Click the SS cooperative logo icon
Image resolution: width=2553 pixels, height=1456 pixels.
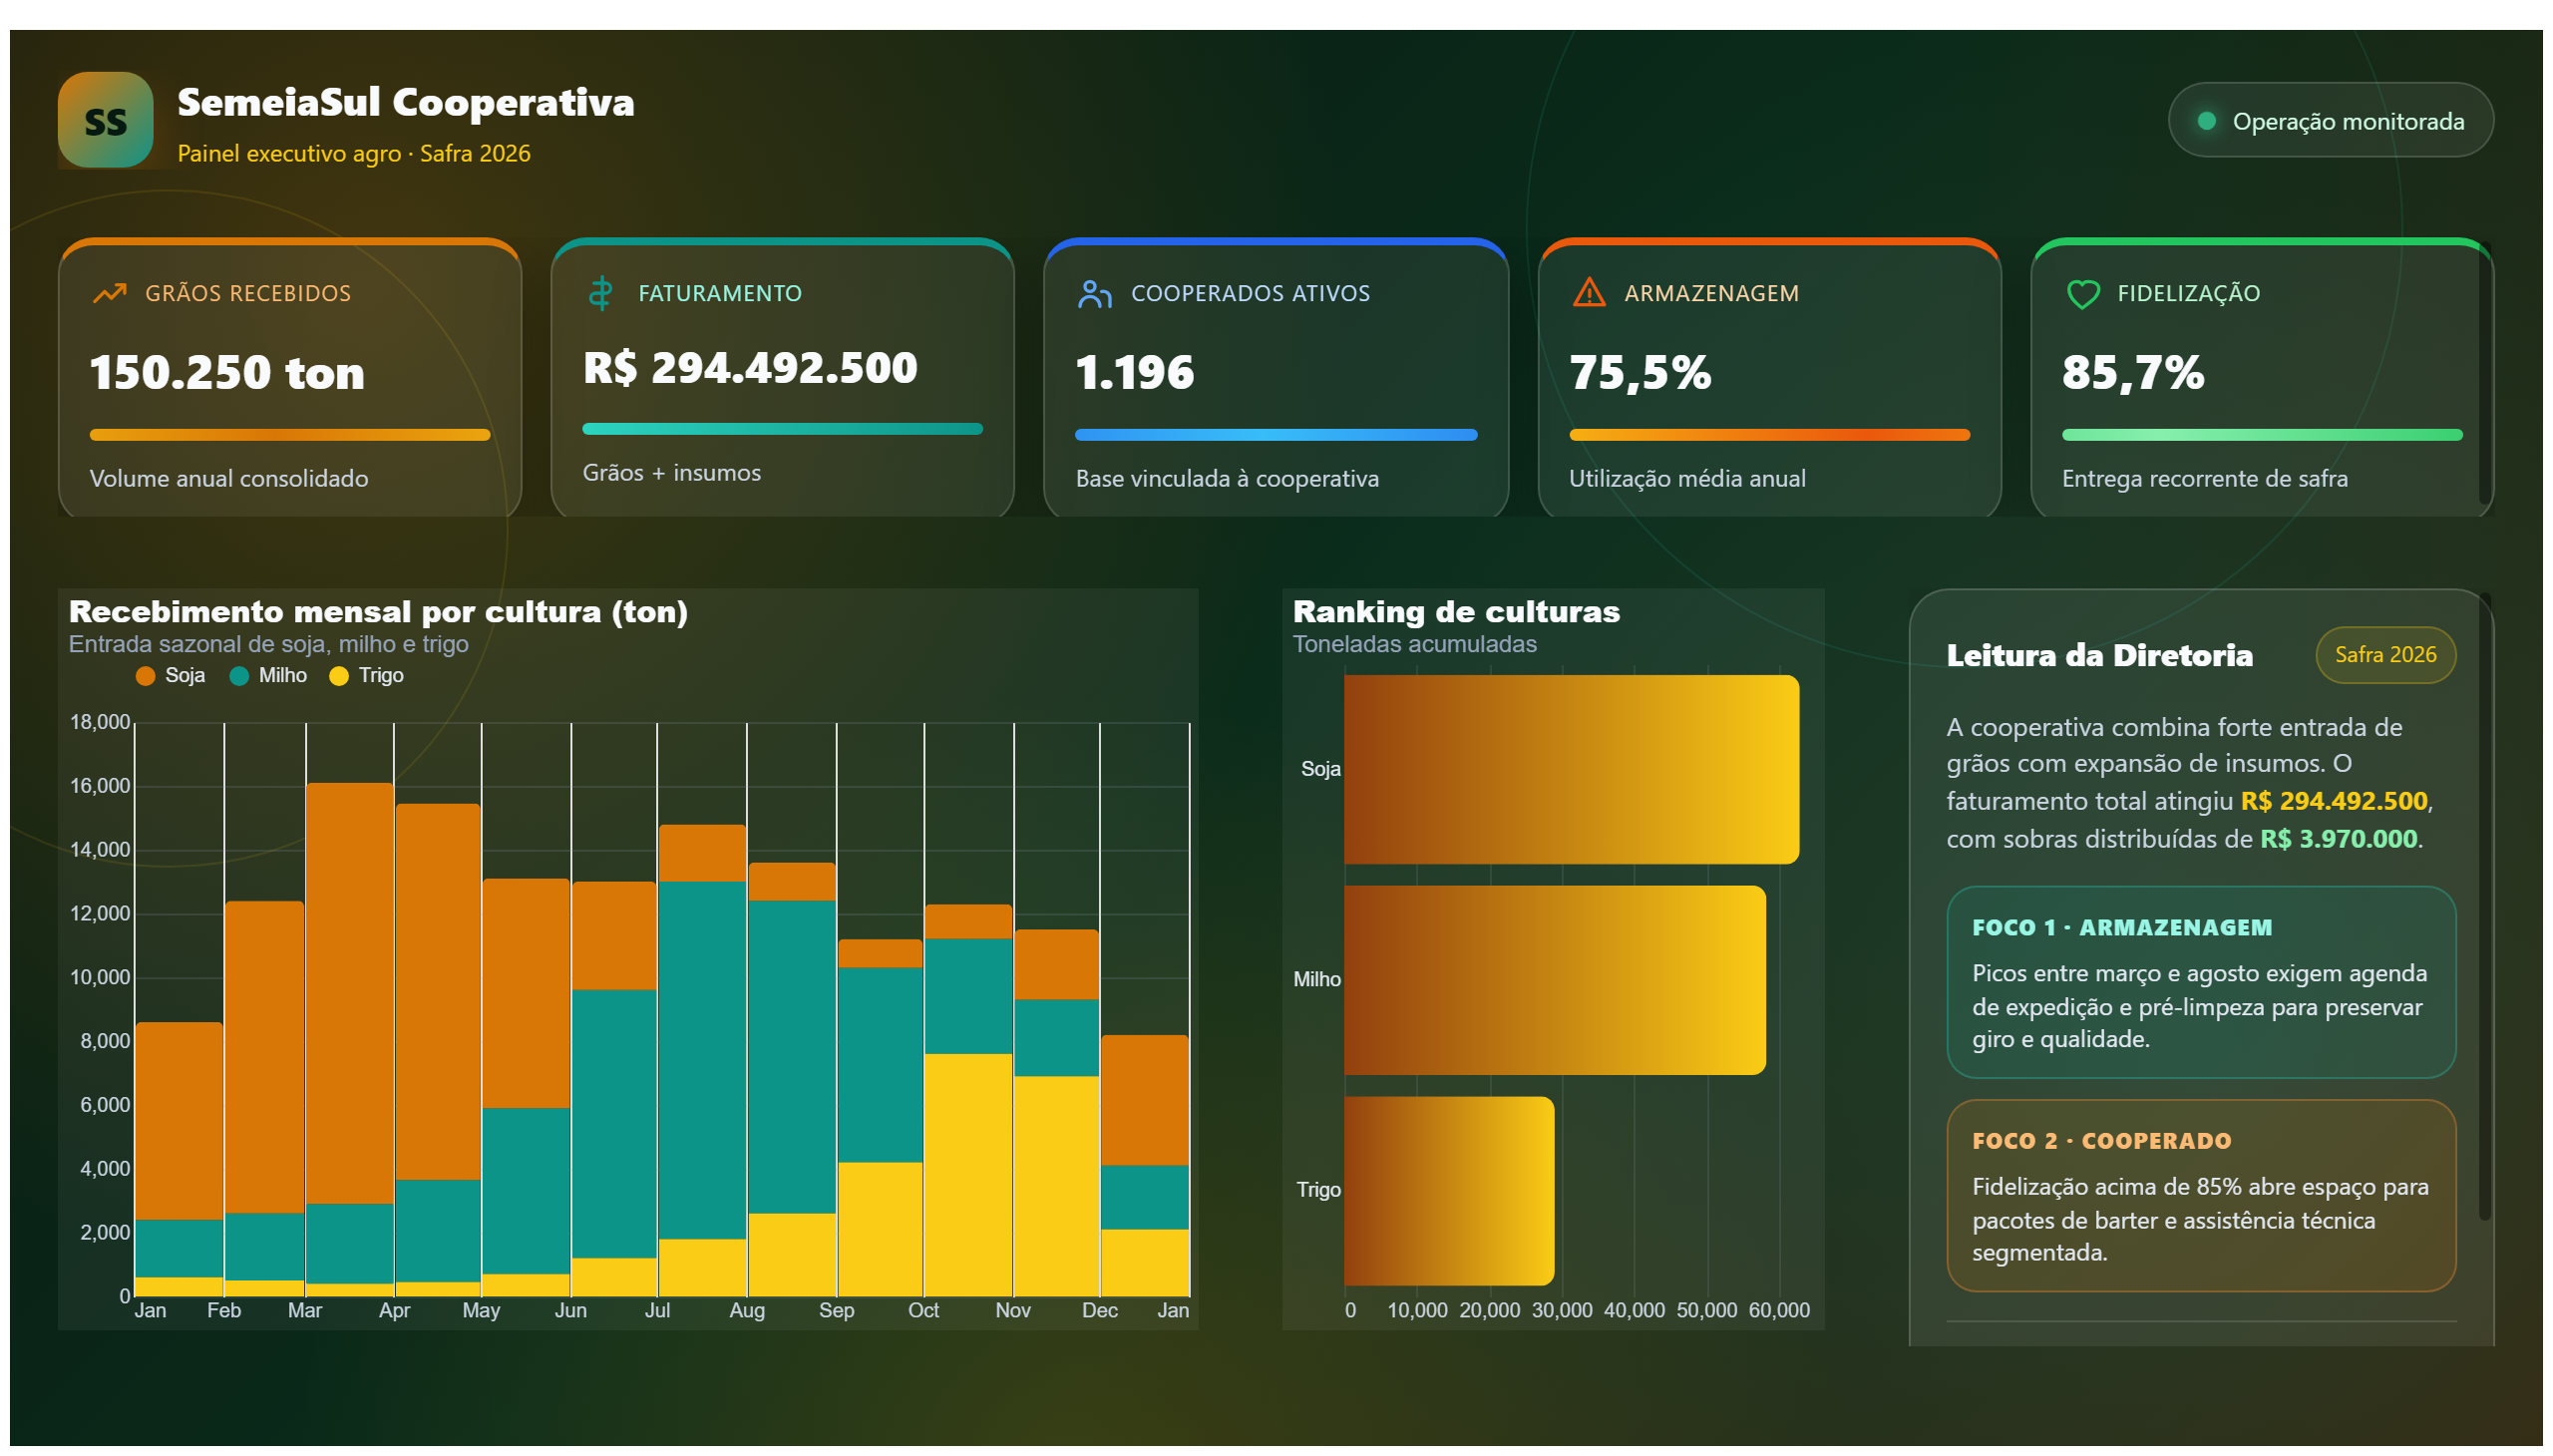[x=105, y=120]
